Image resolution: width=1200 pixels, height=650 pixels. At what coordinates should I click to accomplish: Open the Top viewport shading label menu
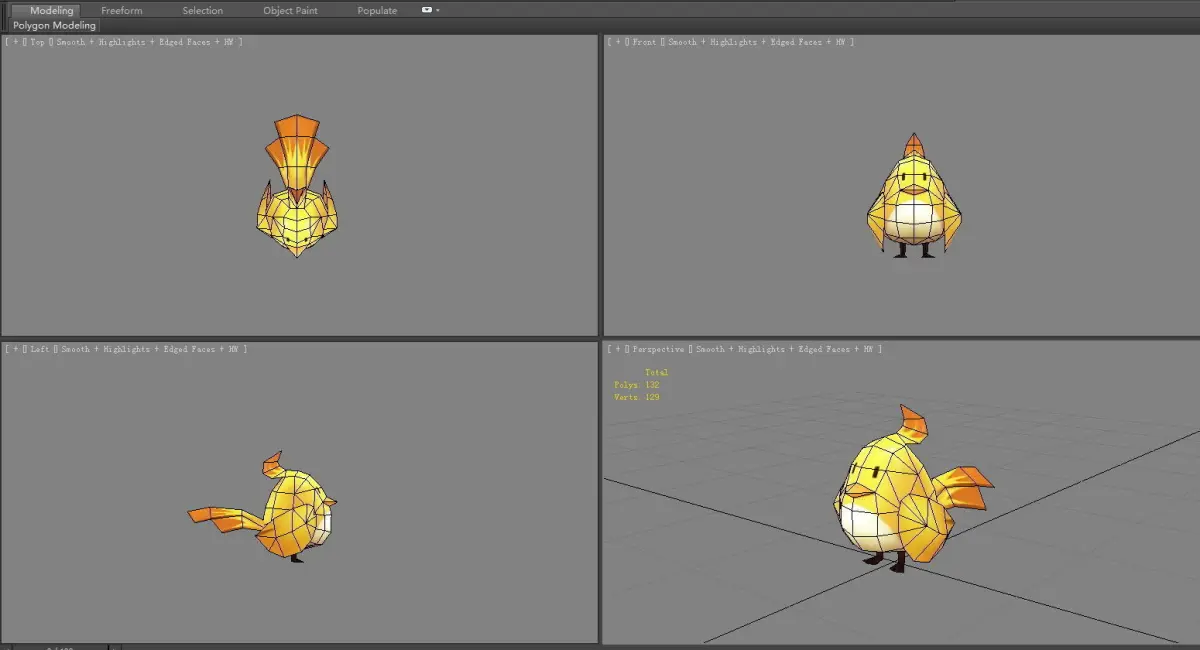(146, 42)
